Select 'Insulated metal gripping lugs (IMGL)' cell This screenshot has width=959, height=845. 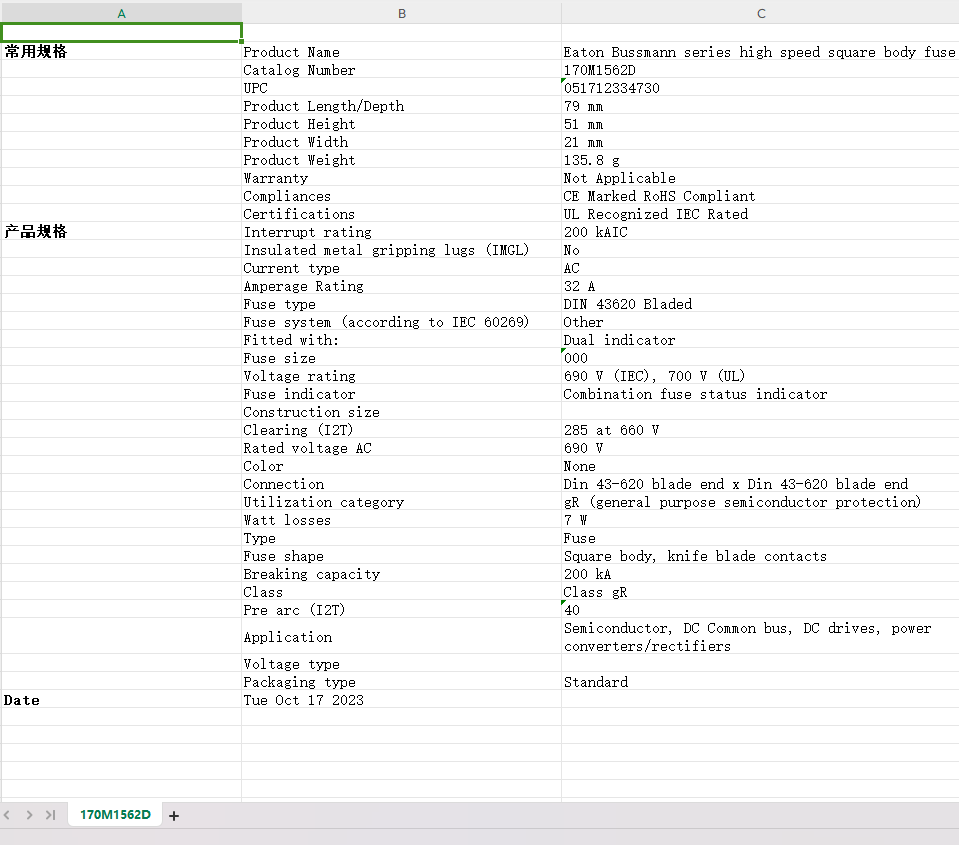(x=401, y=249)
